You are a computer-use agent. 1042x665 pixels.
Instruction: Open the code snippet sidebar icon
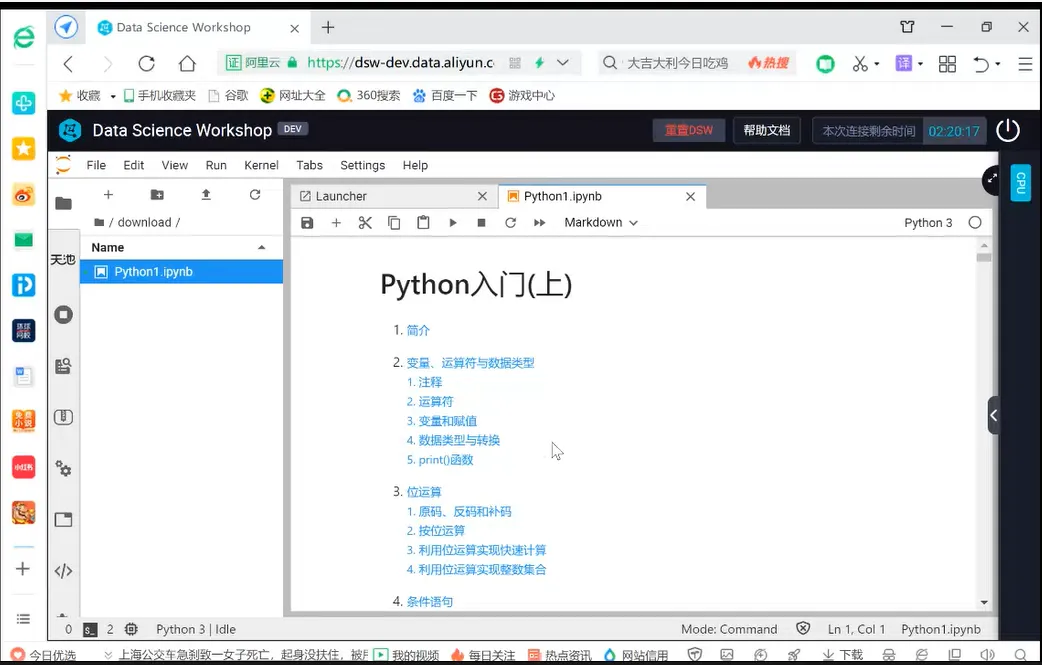coord(63,571)
